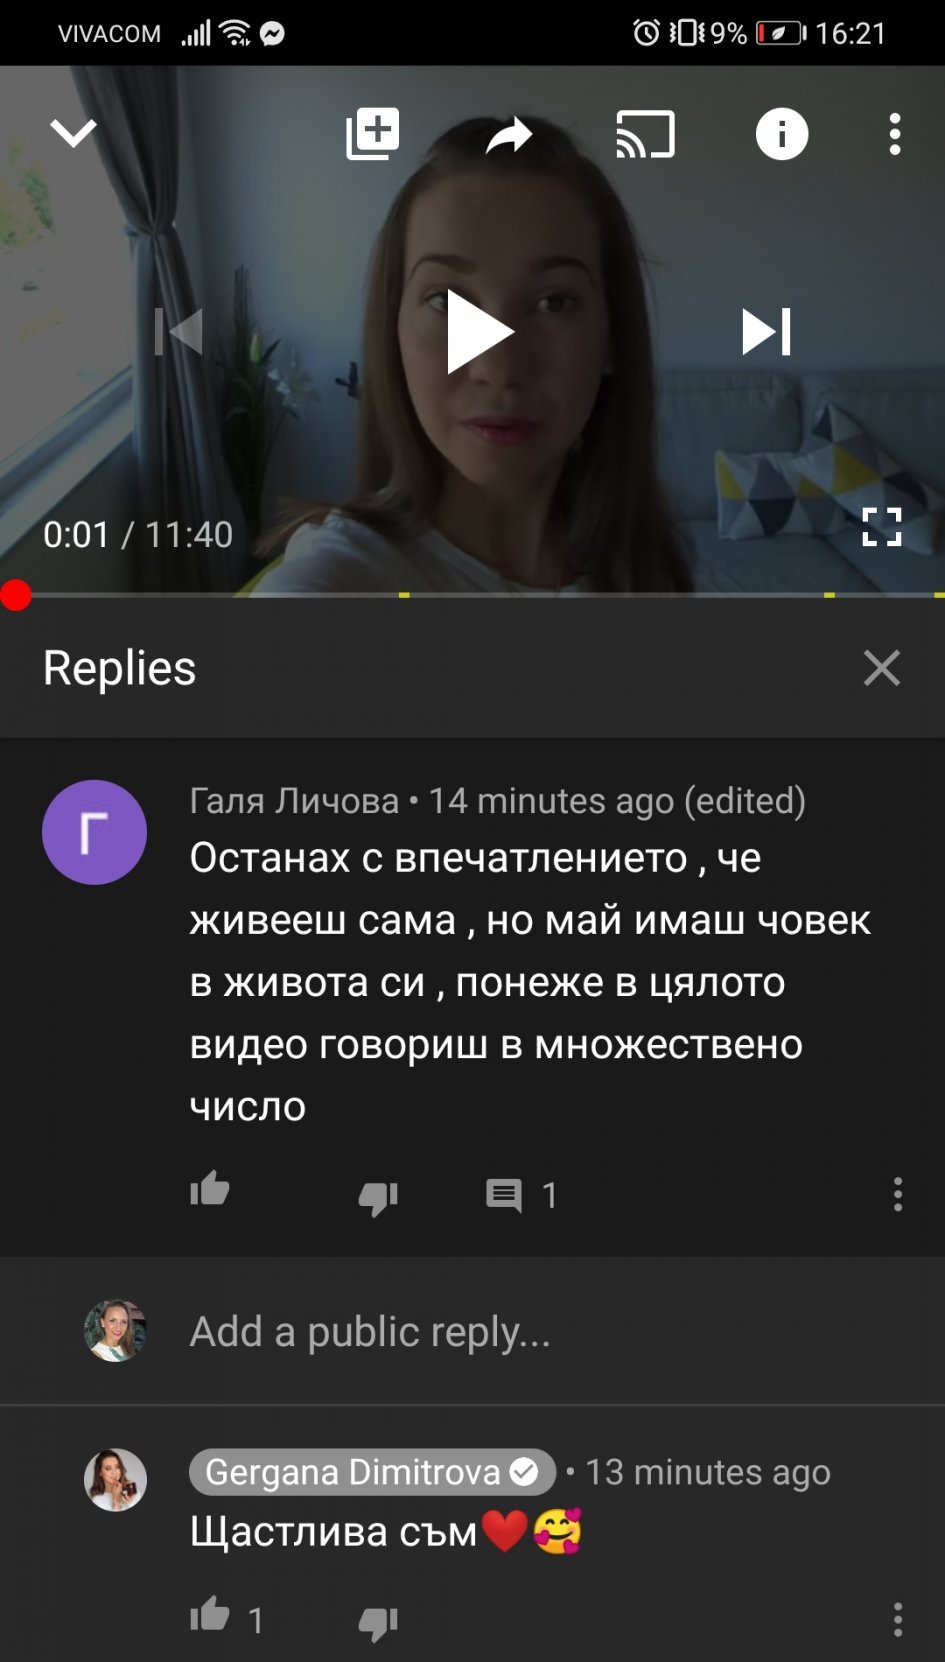Like Gergana Dimitrova's reply
Viewport: 945px width, 1662px height.
[x=210, y=1614]
